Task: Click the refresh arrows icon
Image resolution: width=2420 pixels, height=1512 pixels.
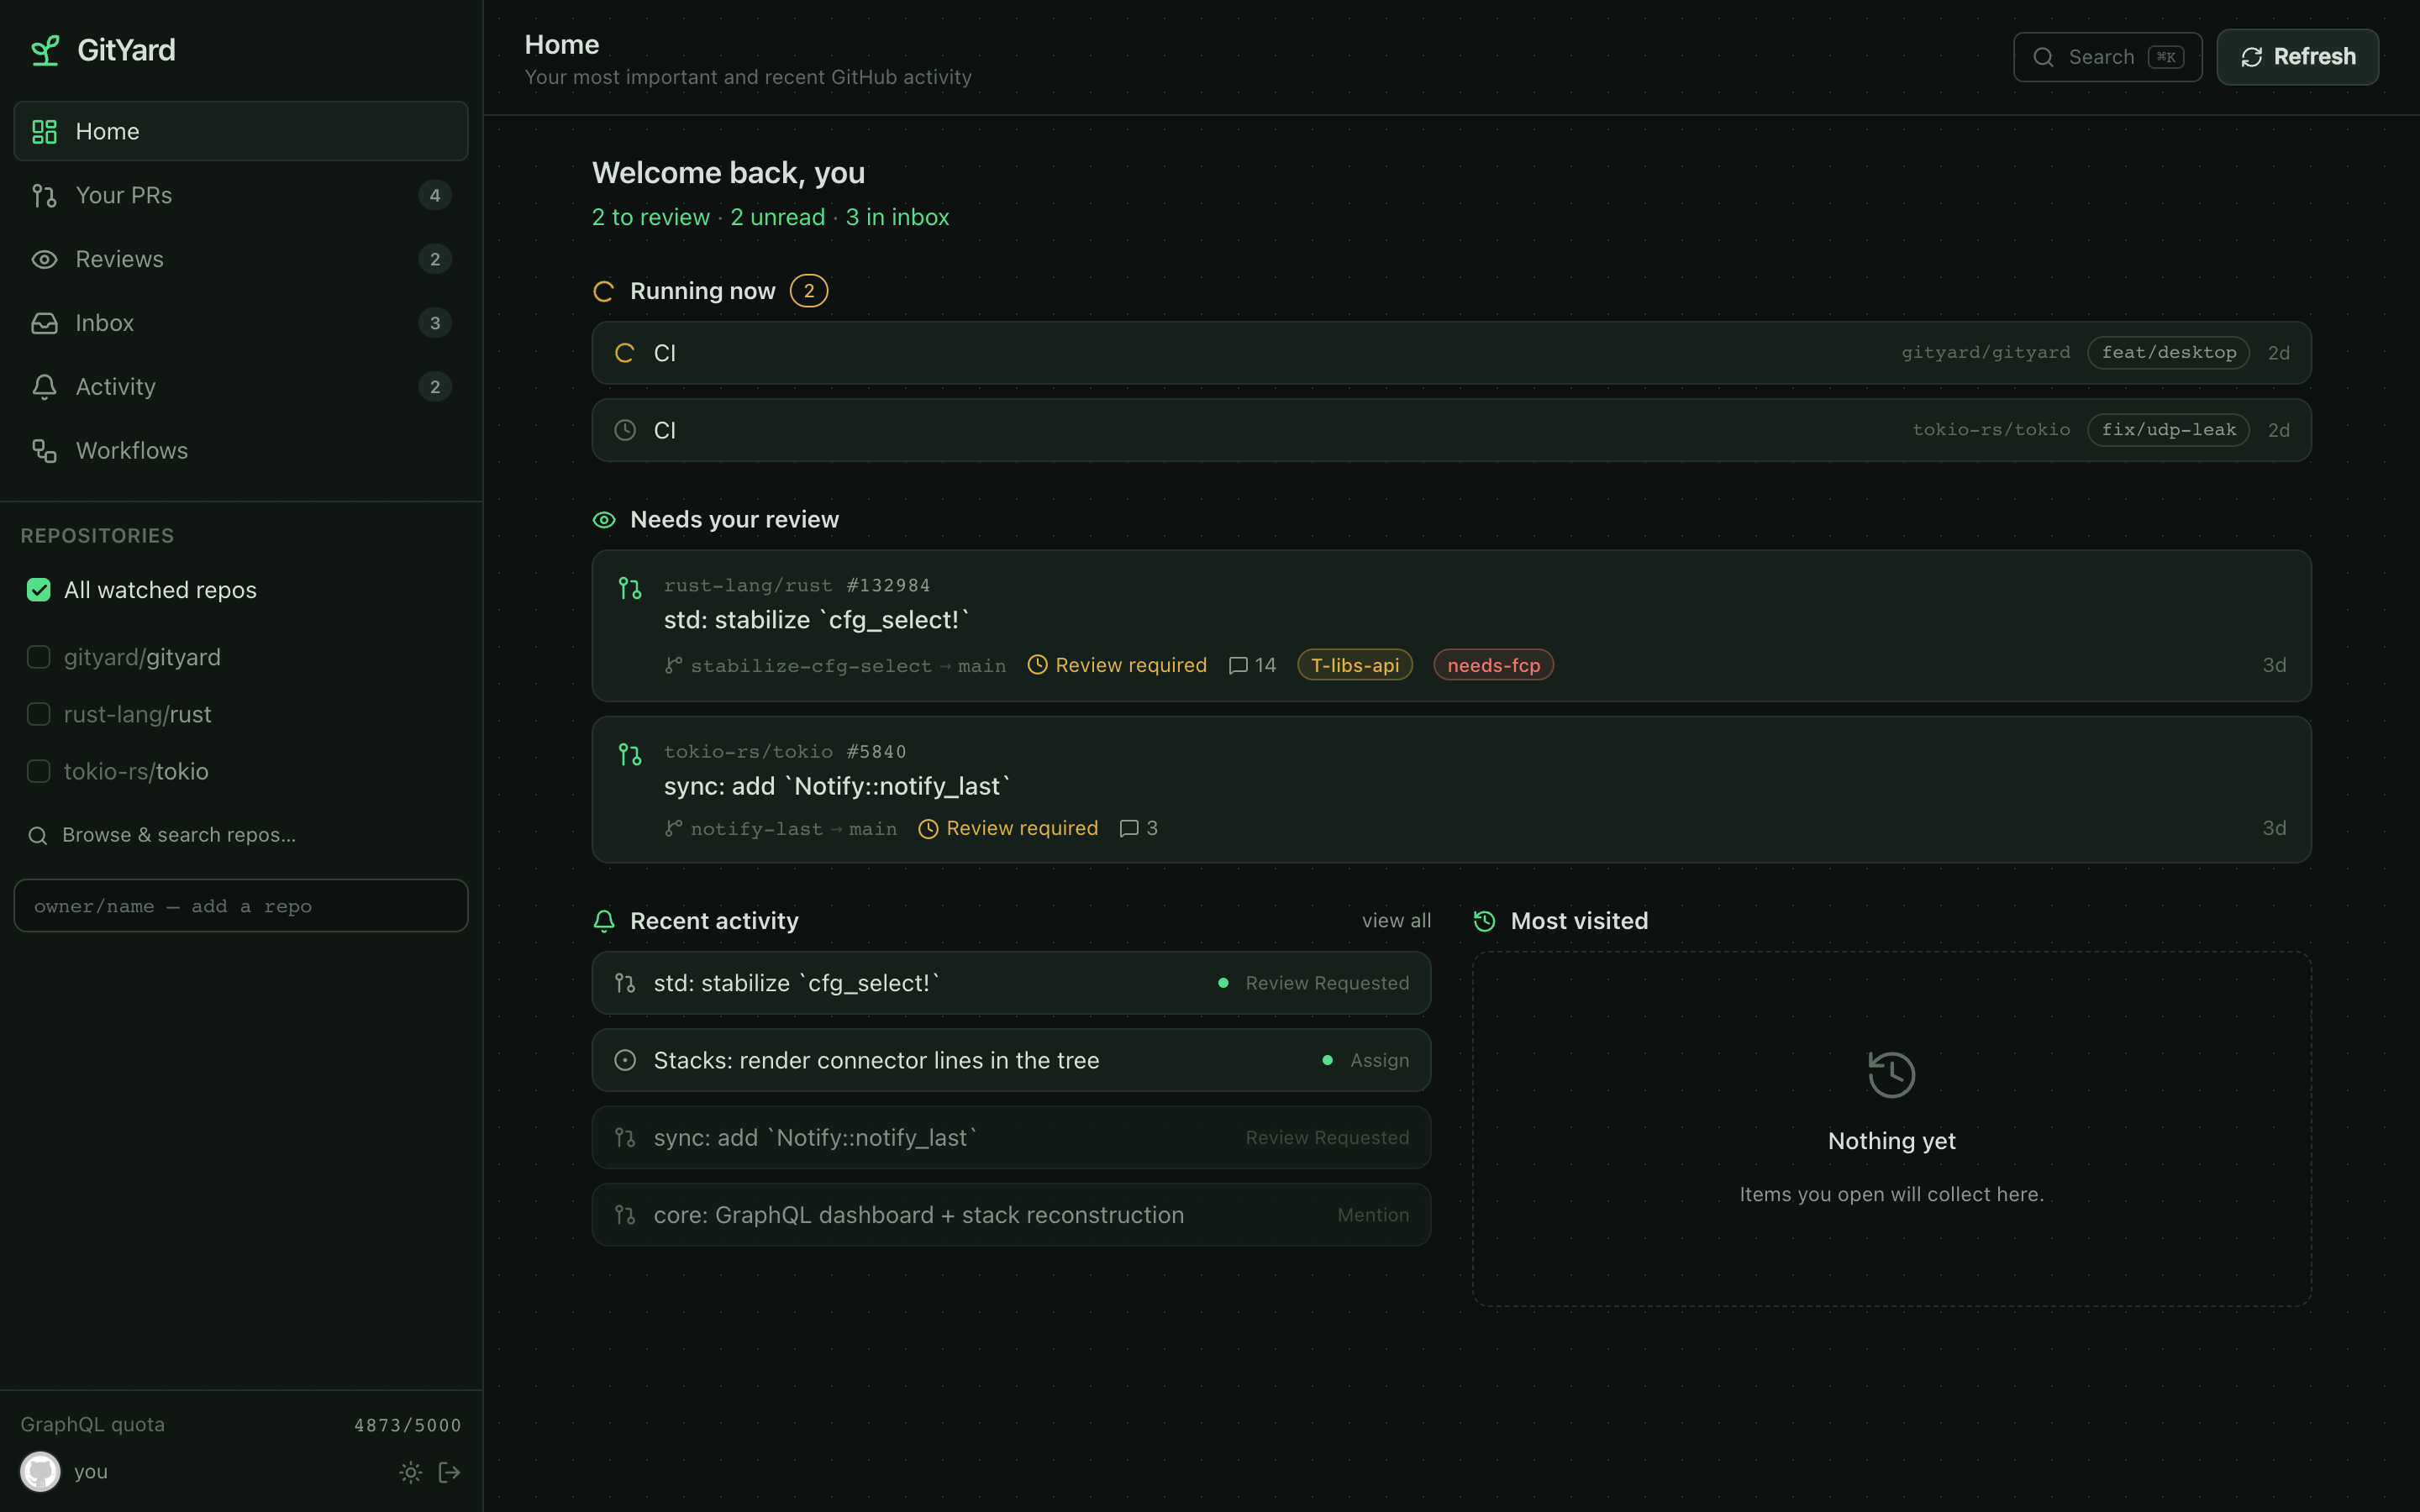Action: [x=2251, y=57]
